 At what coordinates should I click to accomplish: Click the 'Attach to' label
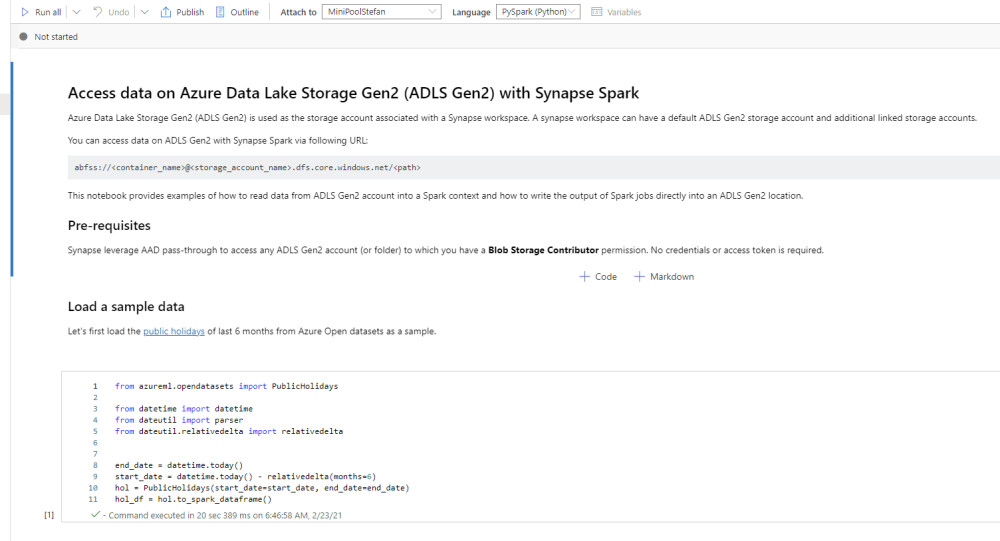[298, 12]
